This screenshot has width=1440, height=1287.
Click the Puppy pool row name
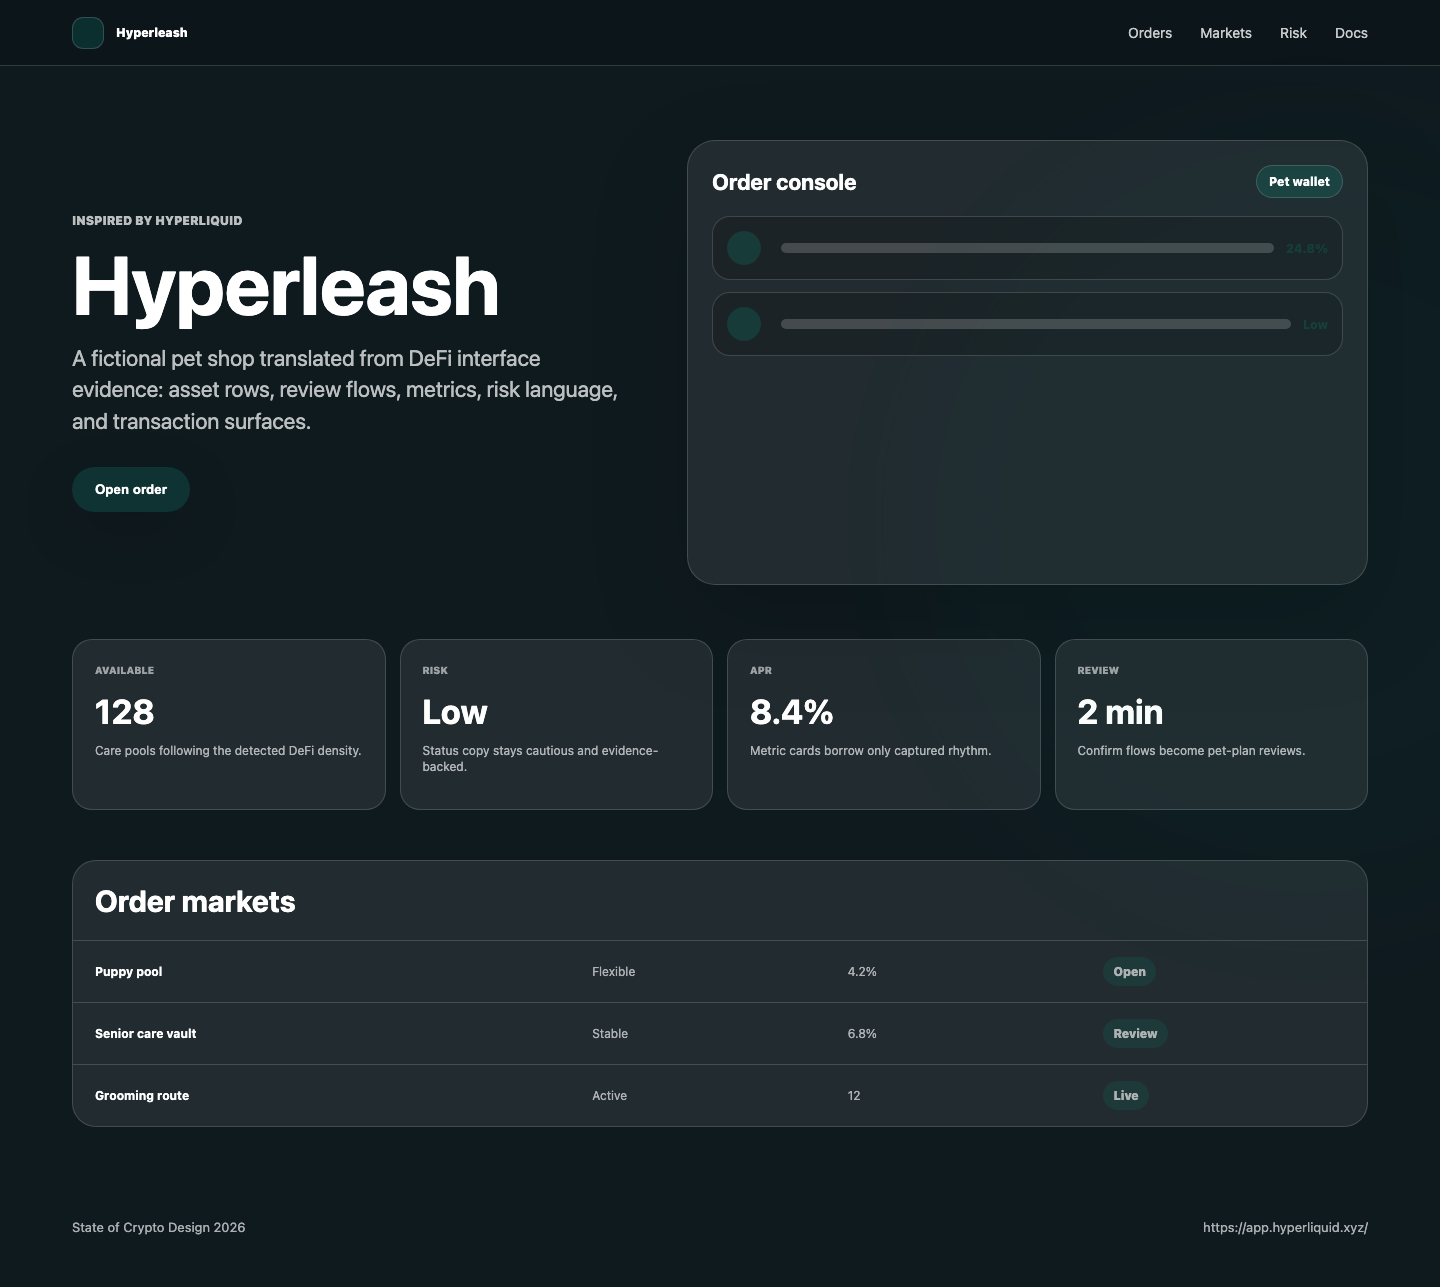pos(129,972)
